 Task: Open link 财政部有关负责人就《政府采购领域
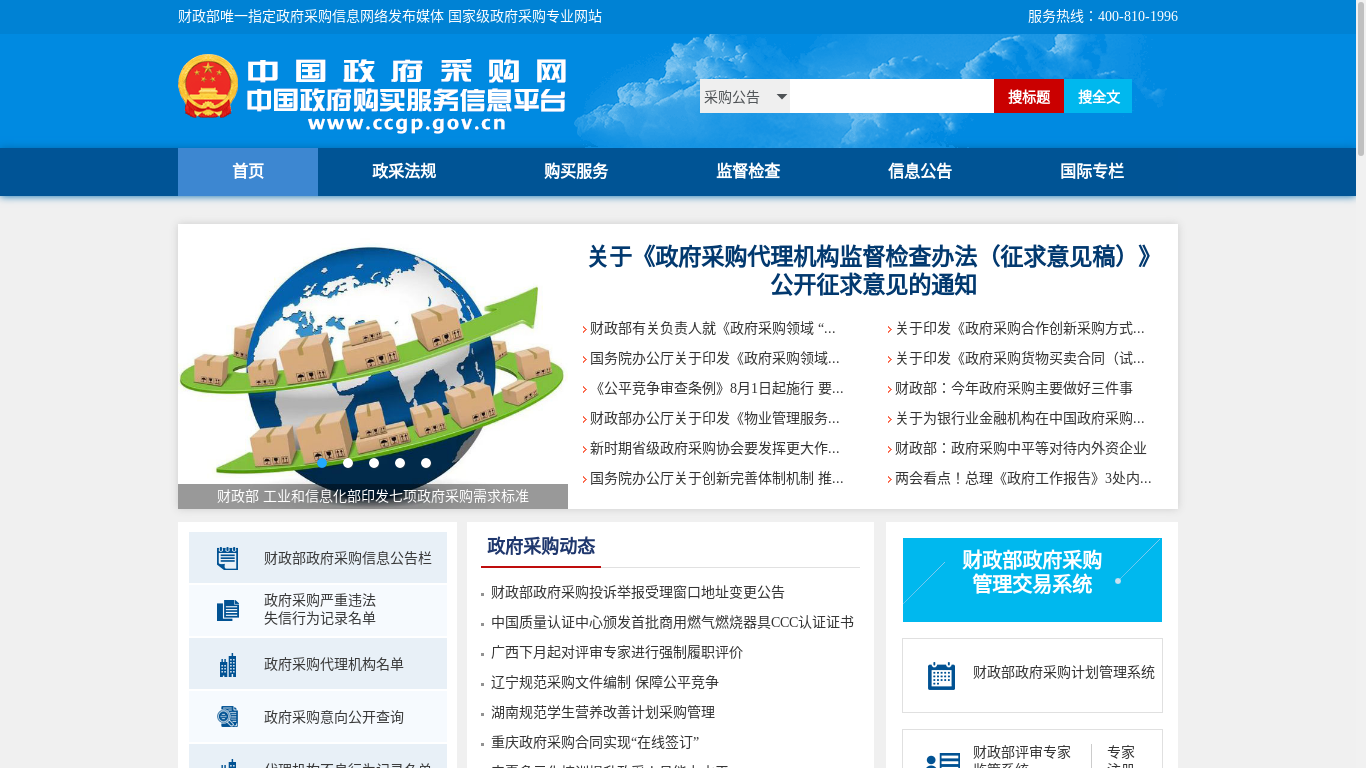point(712,328)
